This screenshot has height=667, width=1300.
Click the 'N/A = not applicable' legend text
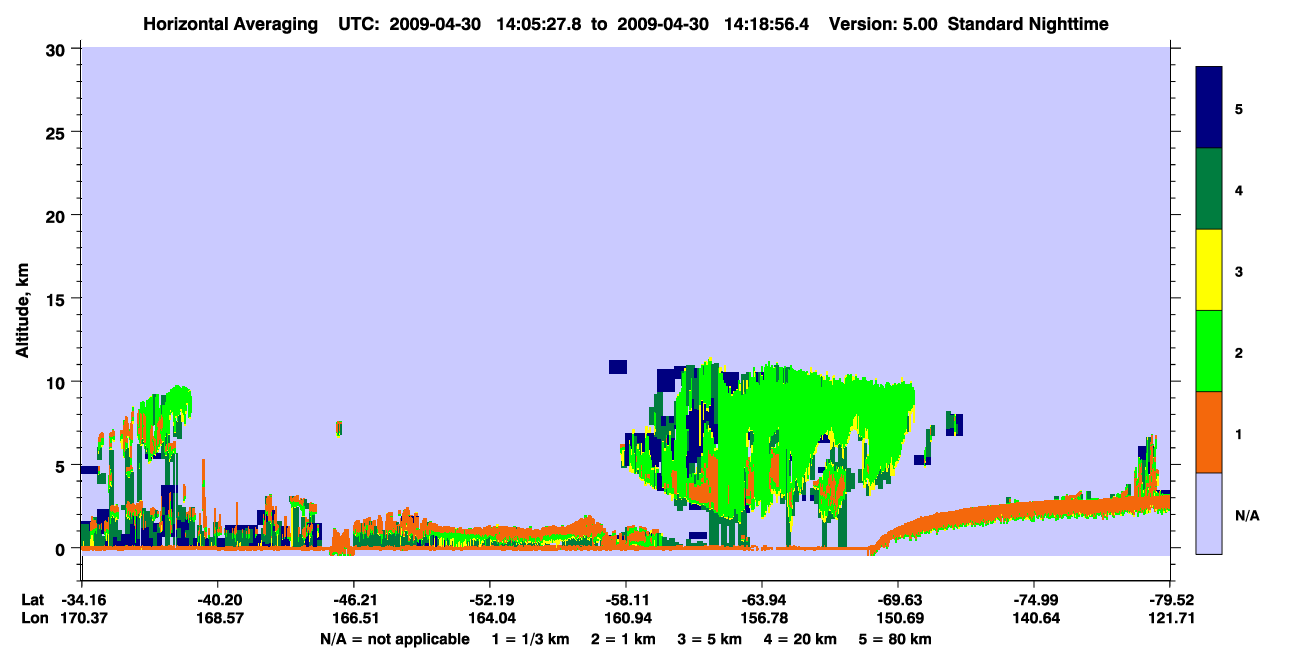coord(394,639)
